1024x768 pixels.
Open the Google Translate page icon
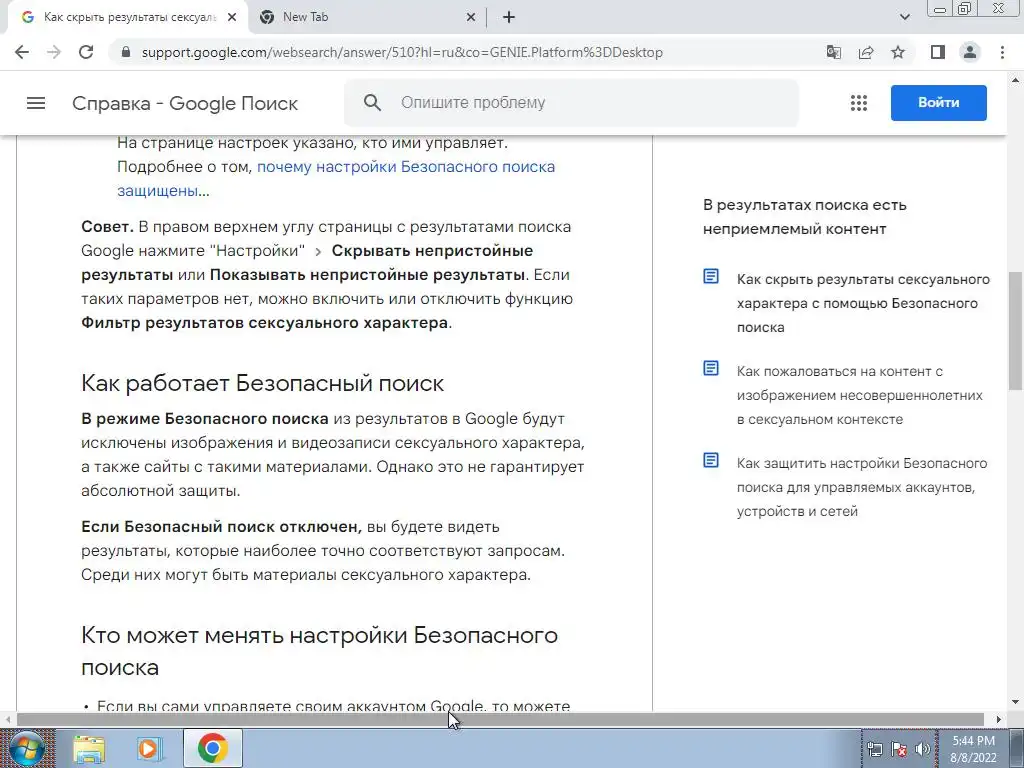(x=834, y=52)
